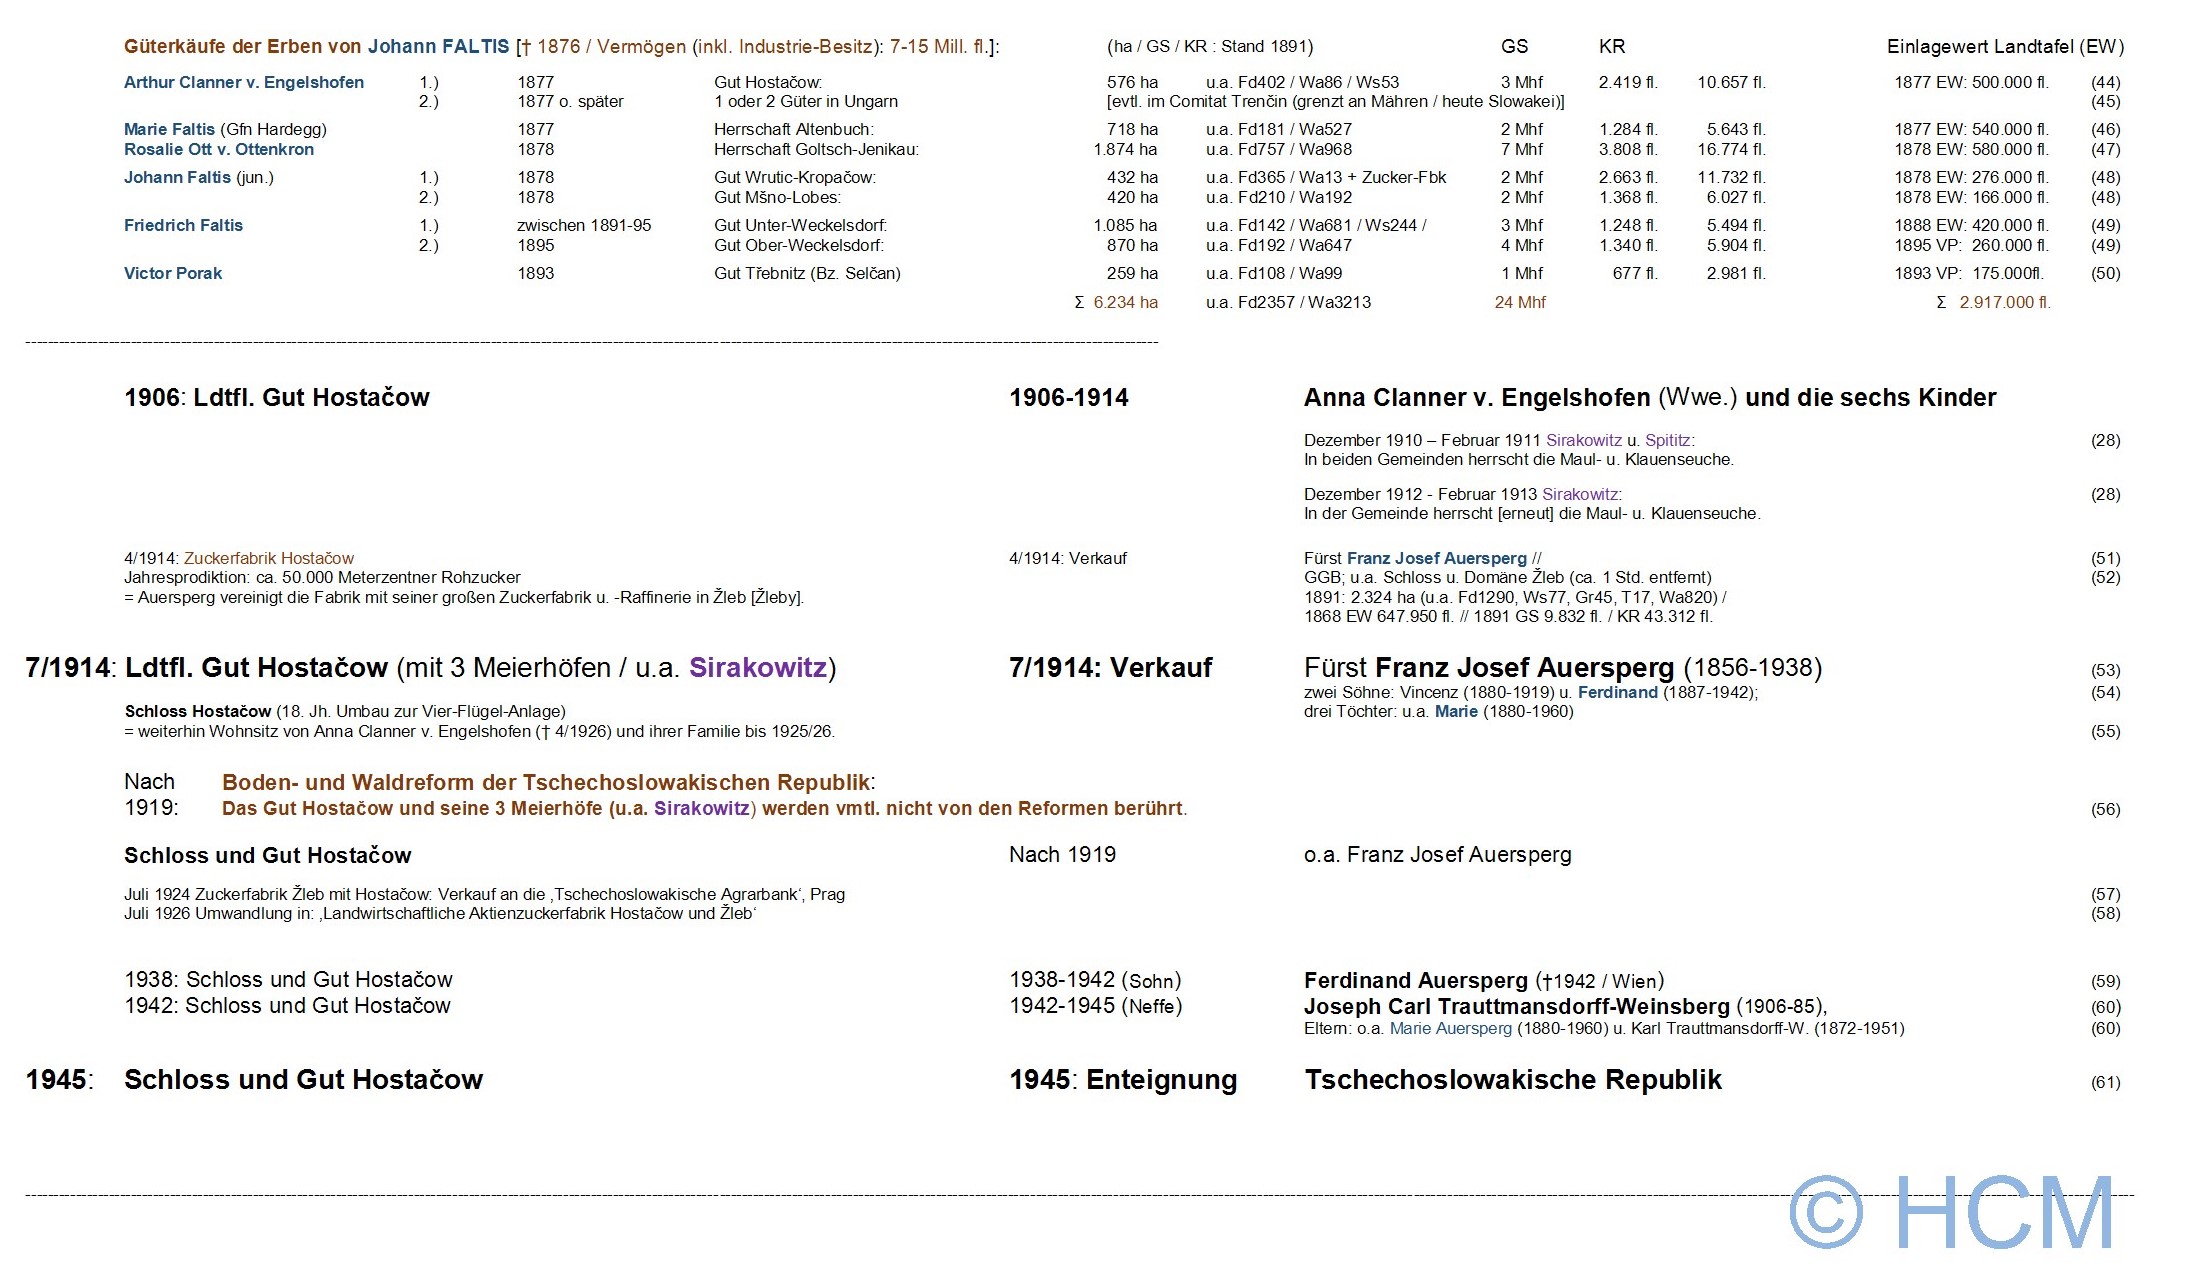The width and height of the screenshot is (2206, 1275).
Task: Click footnote reference (53)
Action: coord(2105,671)
